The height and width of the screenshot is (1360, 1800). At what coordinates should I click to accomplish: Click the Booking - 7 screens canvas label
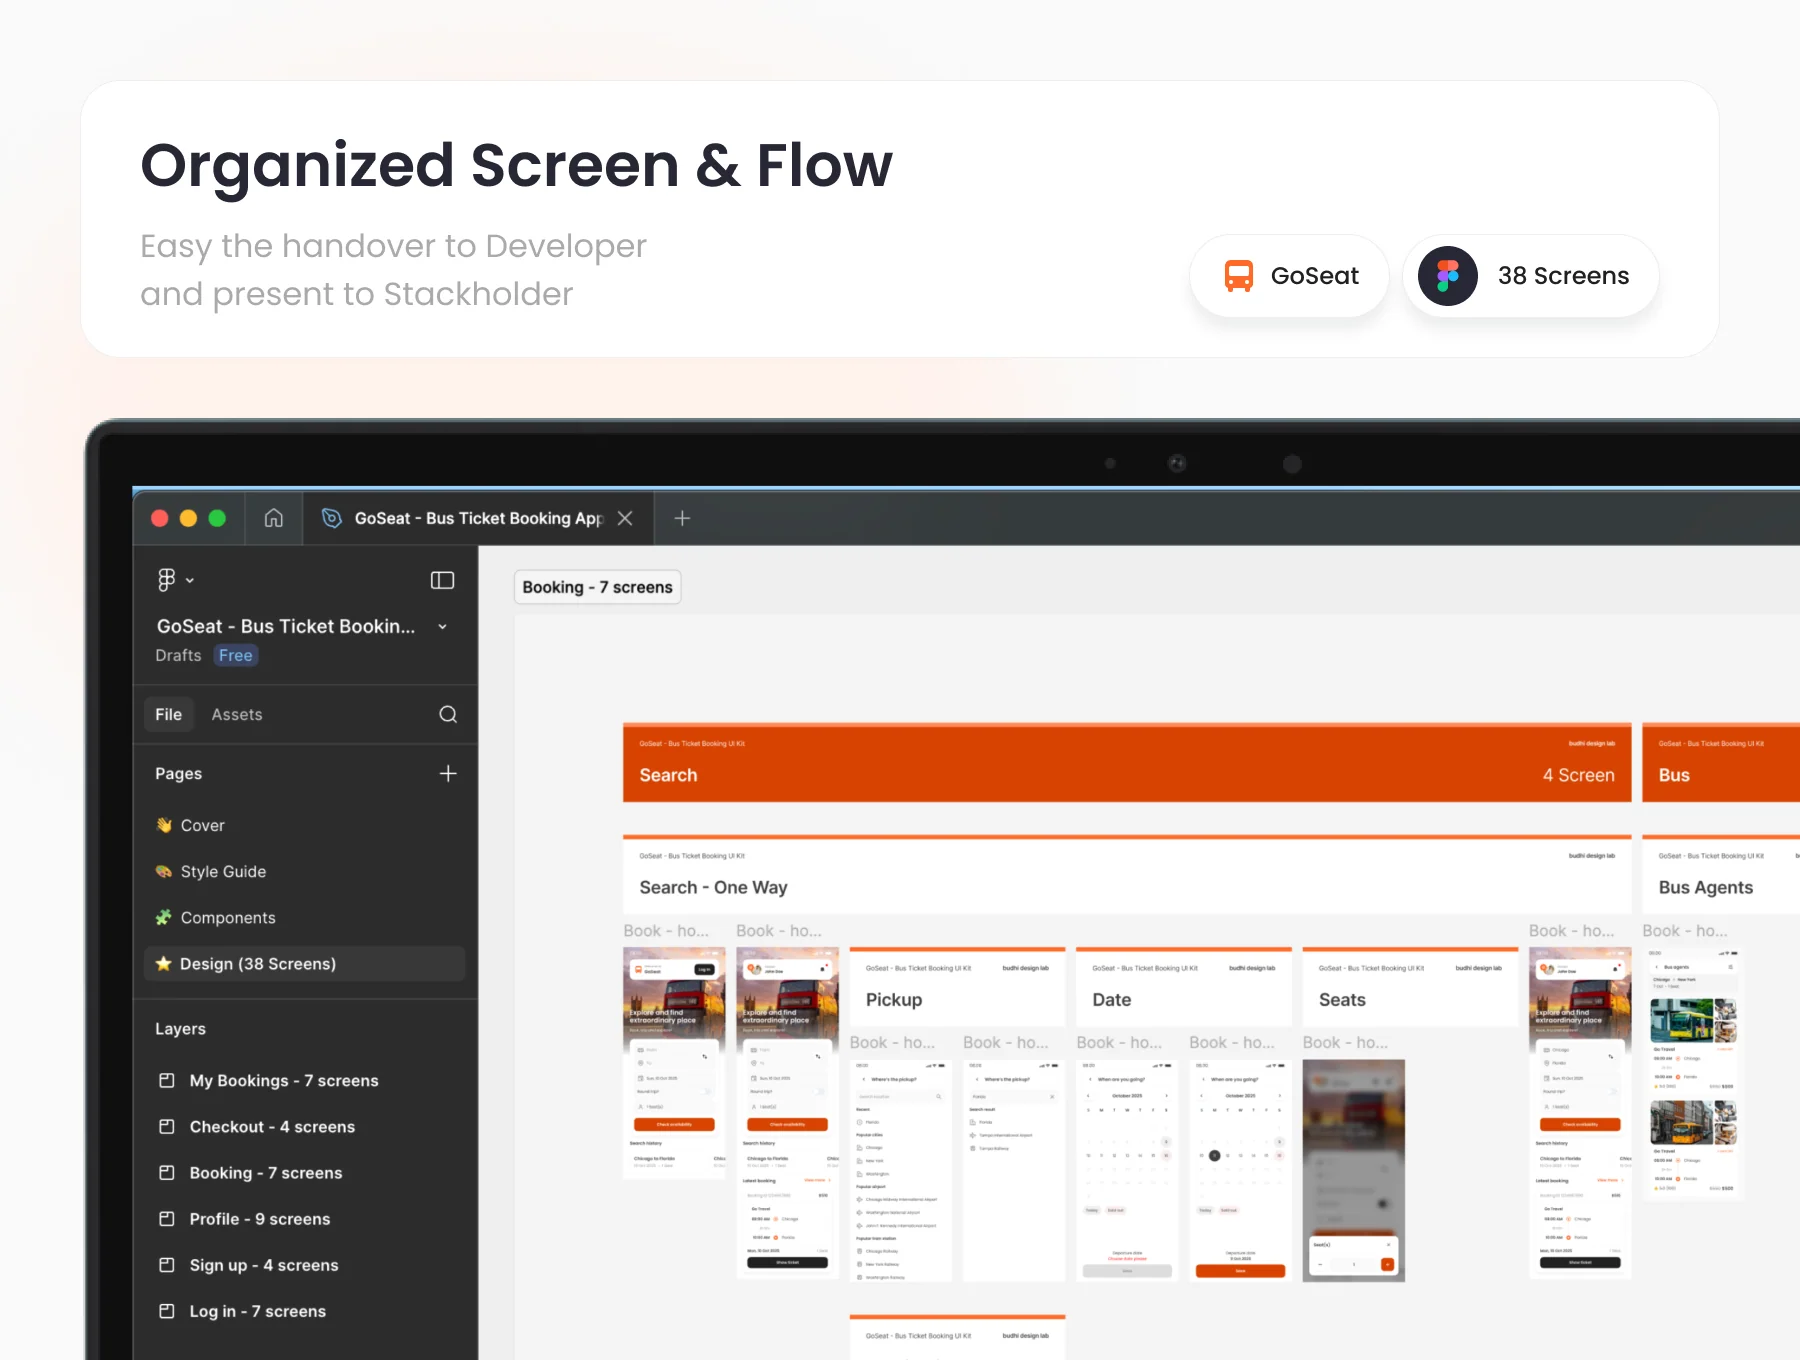tap(597, 587)
